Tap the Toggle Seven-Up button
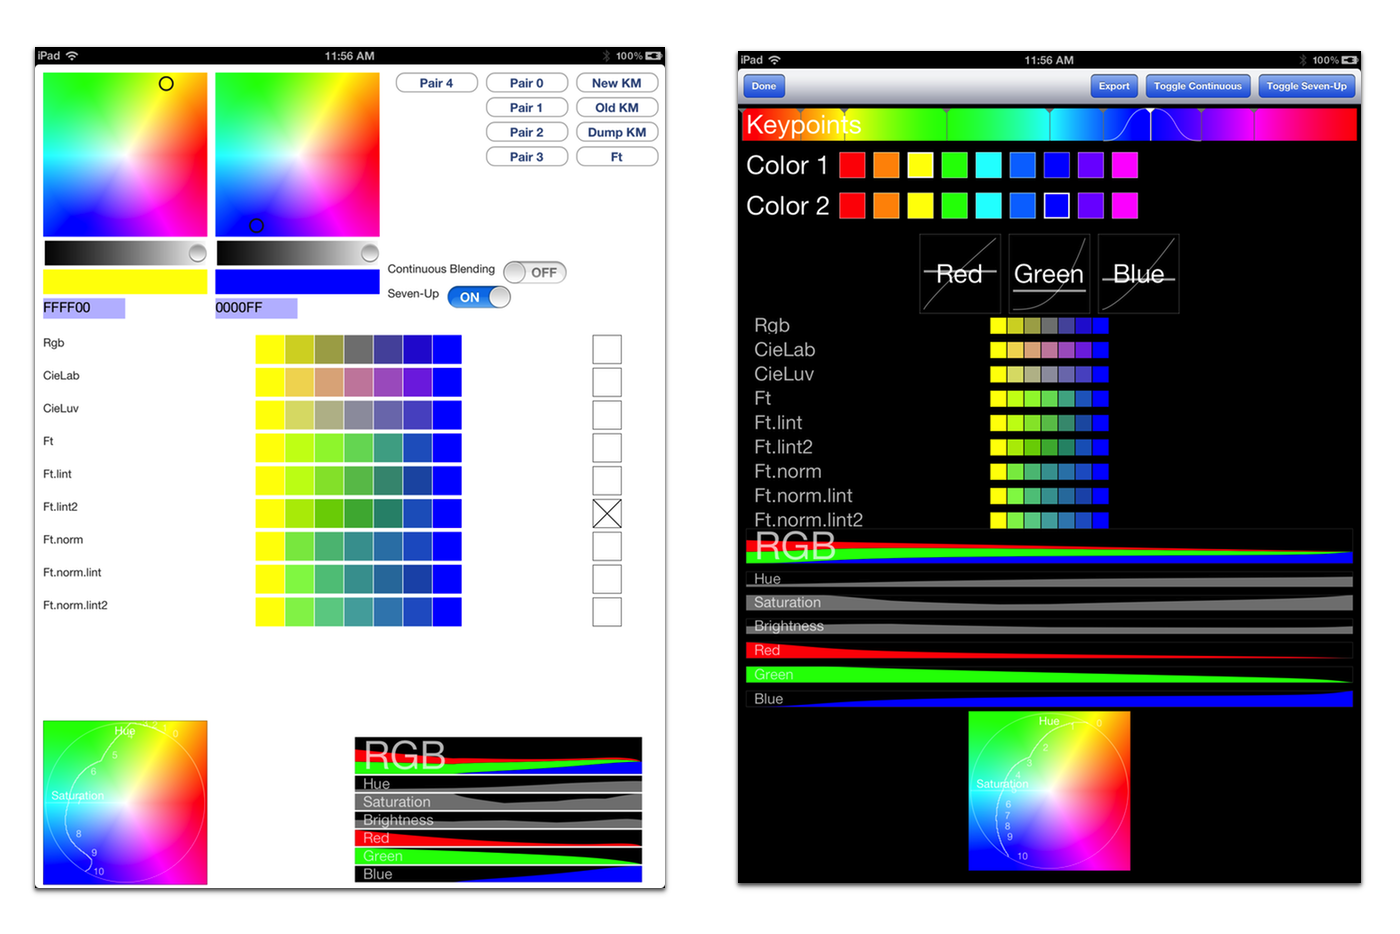This screenshot has width=1400, height=934. tap(1306, 86)
